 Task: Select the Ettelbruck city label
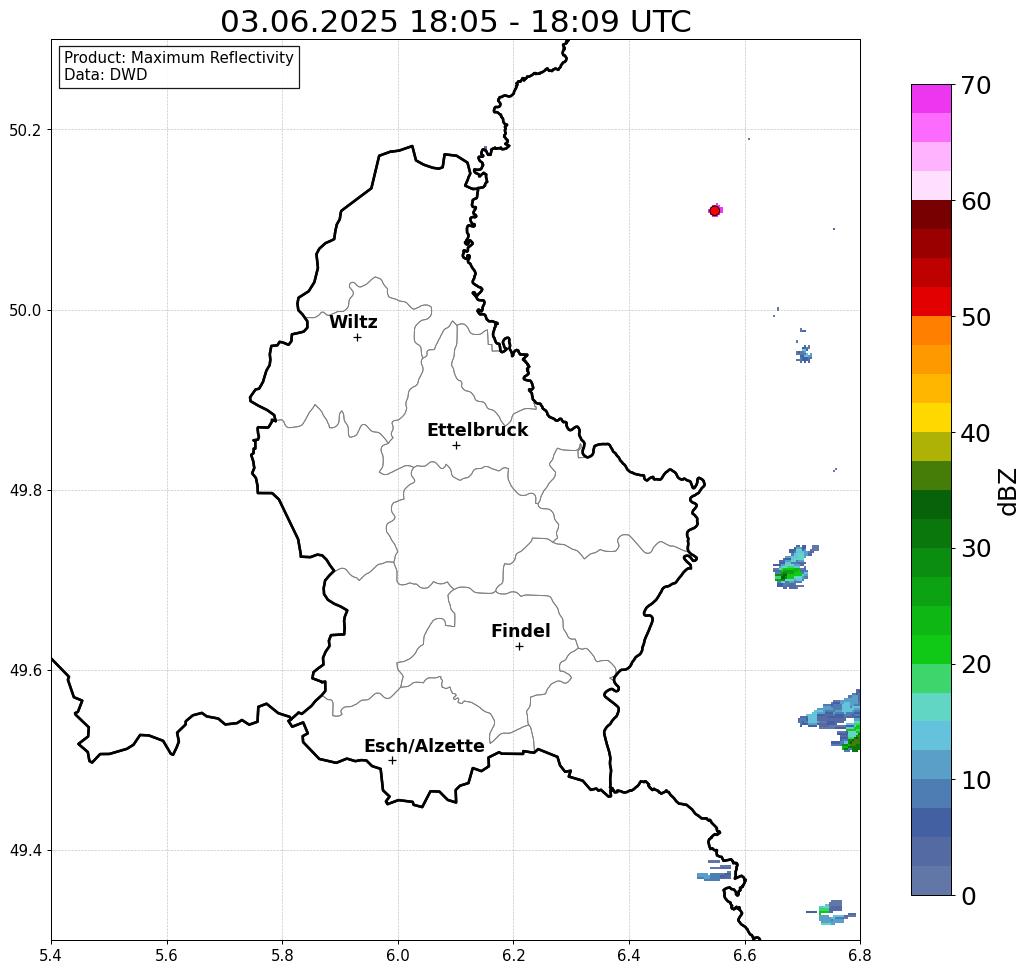pyautogui.click(x=477, y=430)
